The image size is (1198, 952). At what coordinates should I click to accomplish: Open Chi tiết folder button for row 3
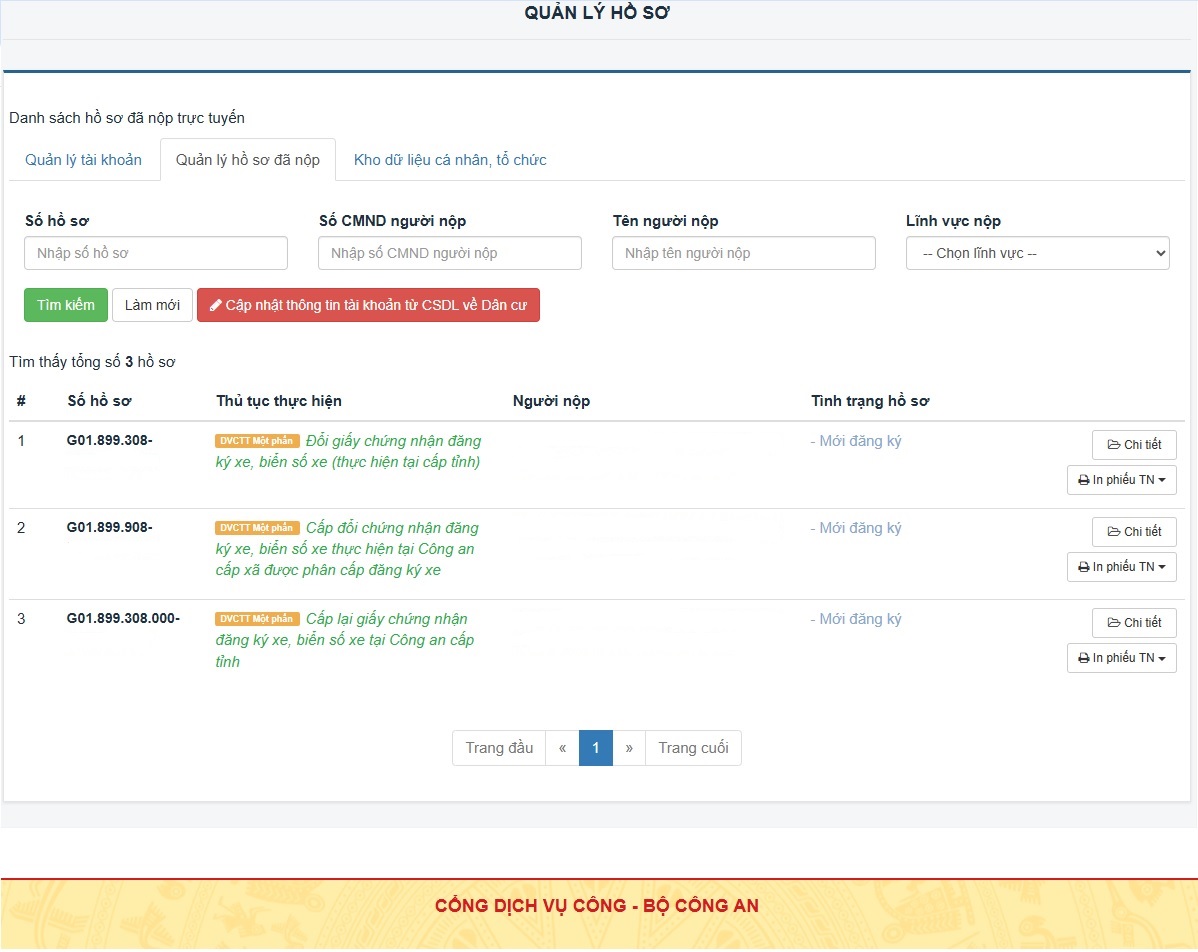(x=1135, y=623)
